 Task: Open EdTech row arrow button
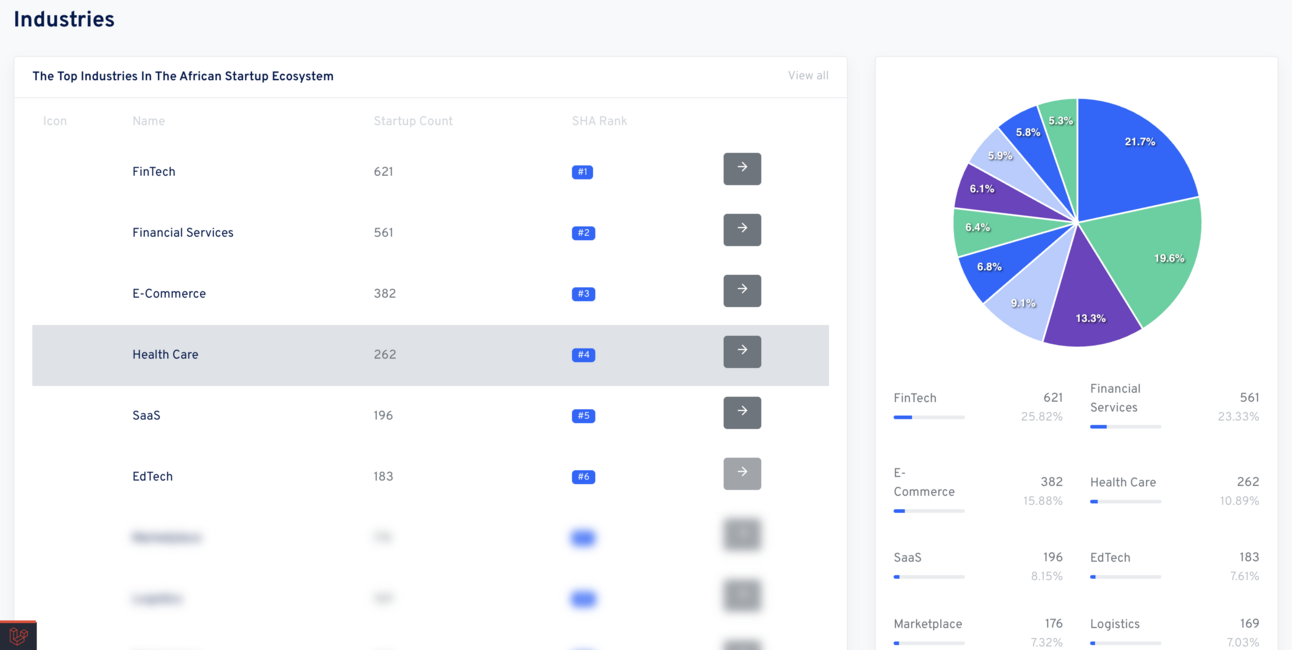coord(742,474)
